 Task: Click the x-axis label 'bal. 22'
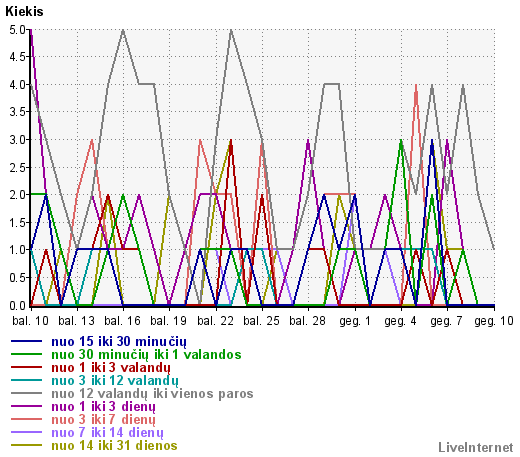coord(215,321)
